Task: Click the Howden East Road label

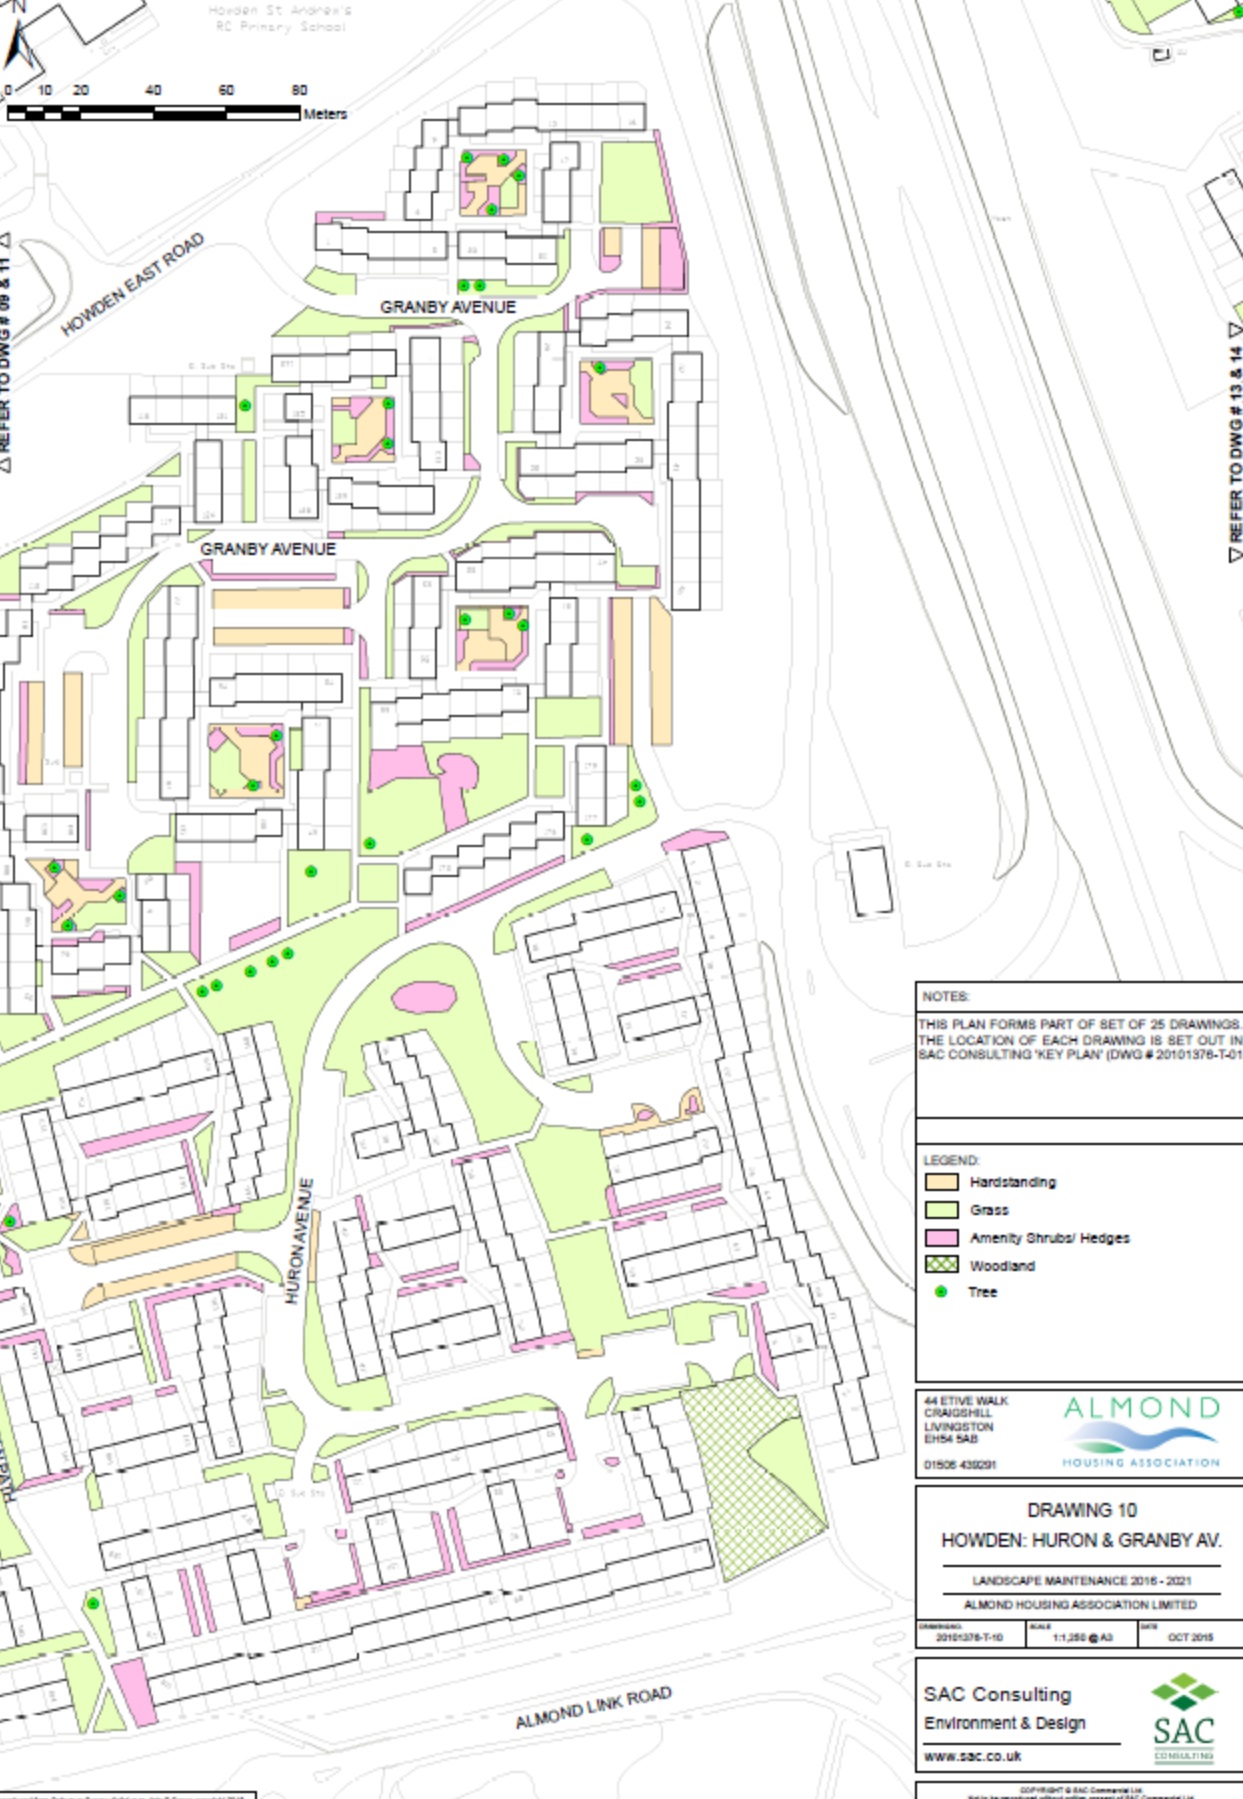Action: pyautogui.click(x=132, y=285)
